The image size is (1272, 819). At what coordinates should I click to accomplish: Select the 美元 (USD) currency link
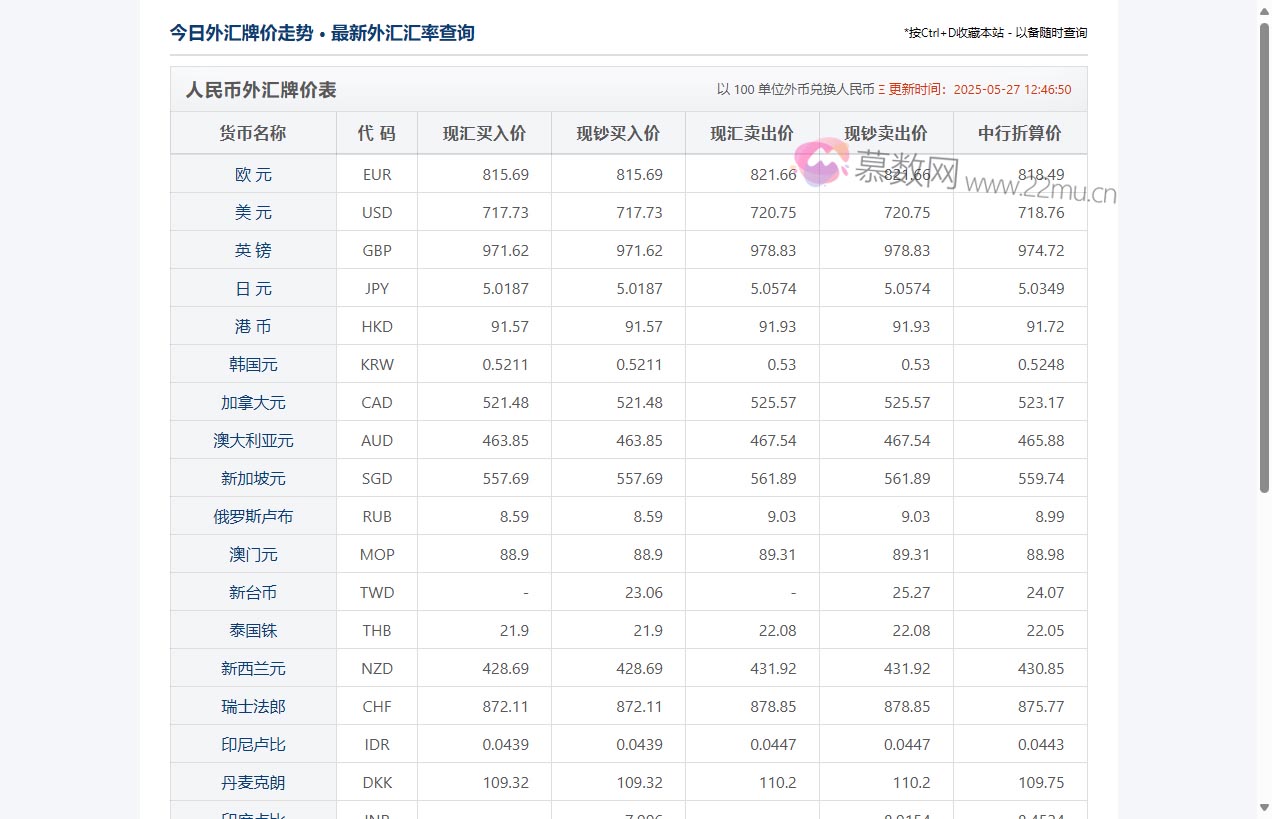tap(253, 211)
